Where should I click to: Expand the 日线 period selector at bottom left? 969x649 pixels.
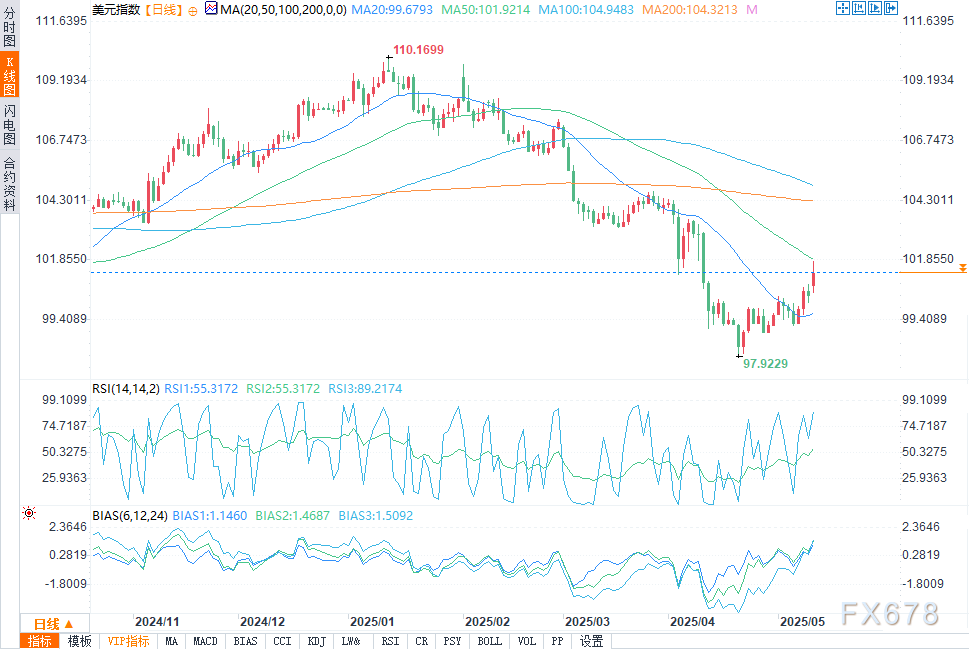click(54, 622)
